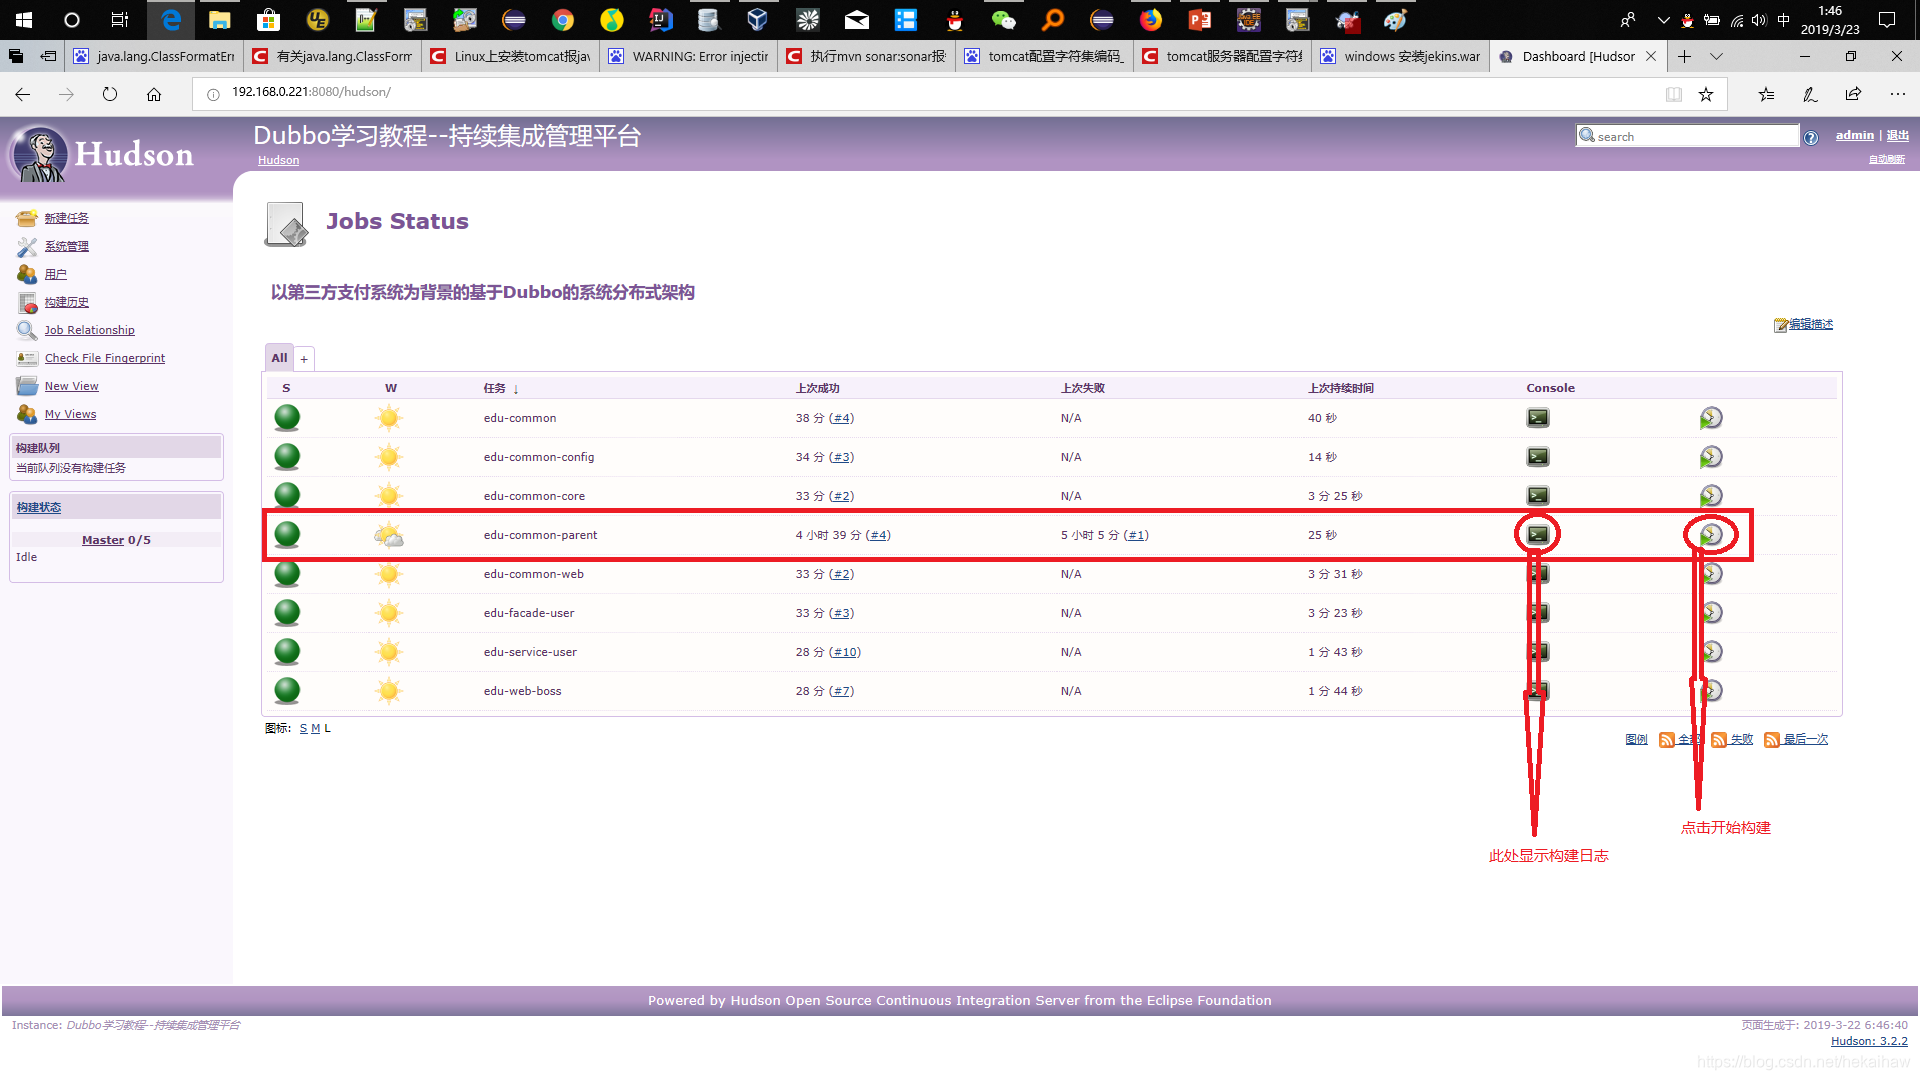Start build for edu-common

(1711, 418)
